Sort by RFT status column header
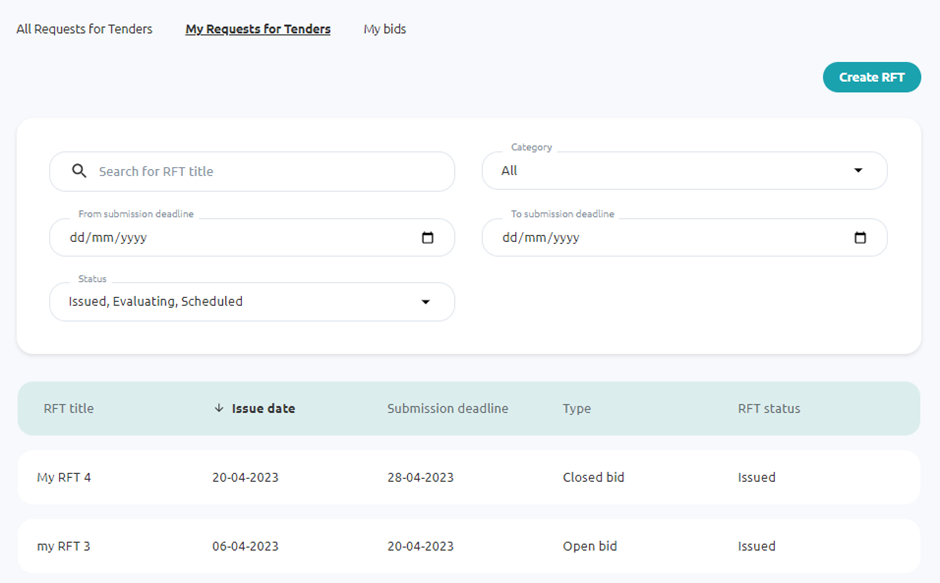Image resolution: width=940 pixels, height=583 pixels. [769, 408]
